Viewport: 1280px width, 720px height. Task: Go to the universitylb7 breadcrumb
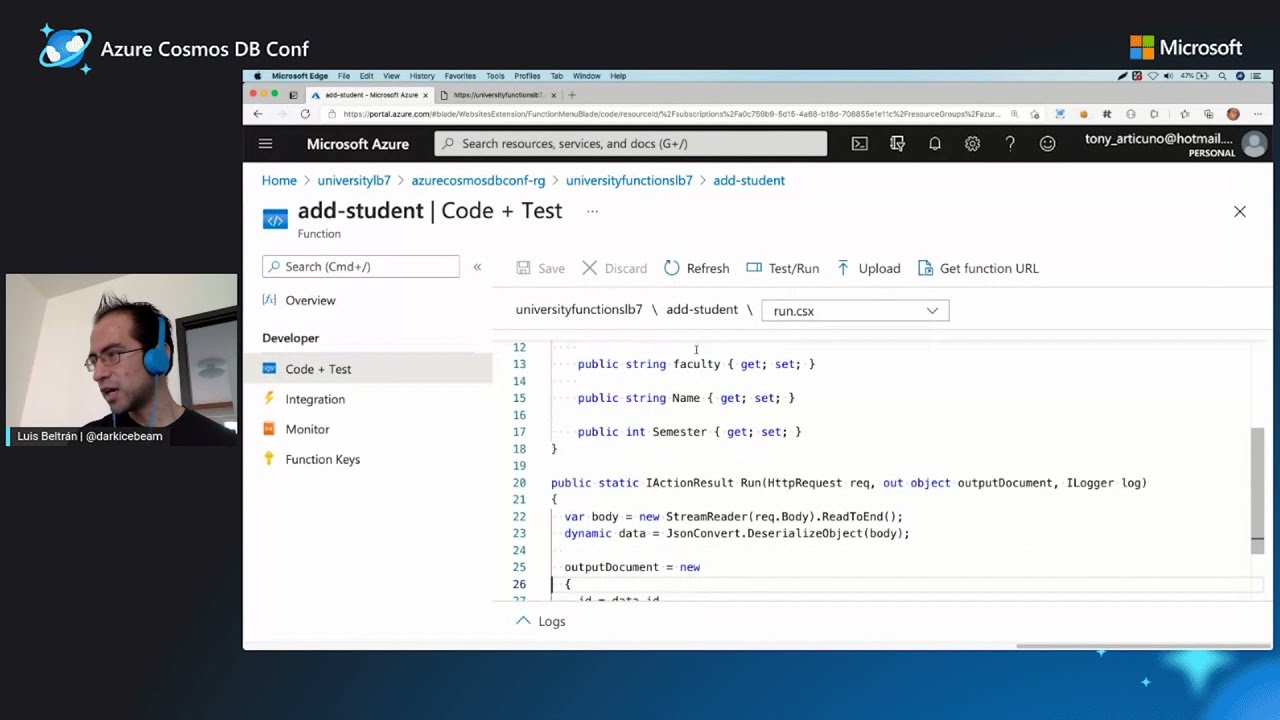click(x=354, y=180)
